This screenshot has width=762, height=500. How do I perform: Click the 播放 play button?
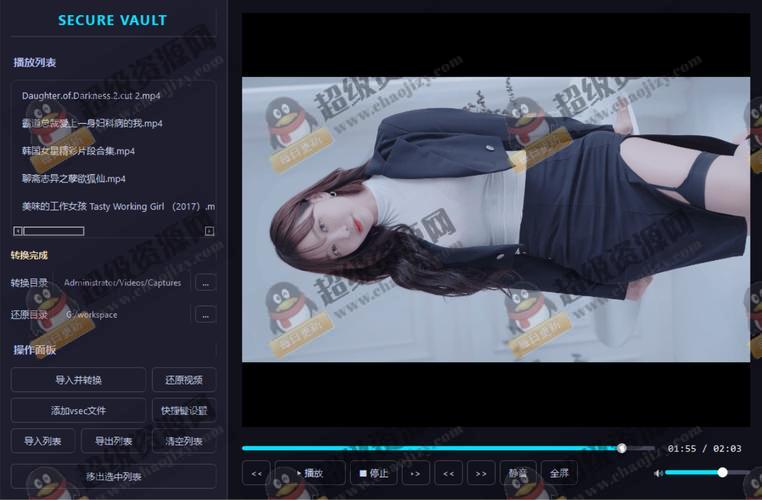[x=310, y=473]
